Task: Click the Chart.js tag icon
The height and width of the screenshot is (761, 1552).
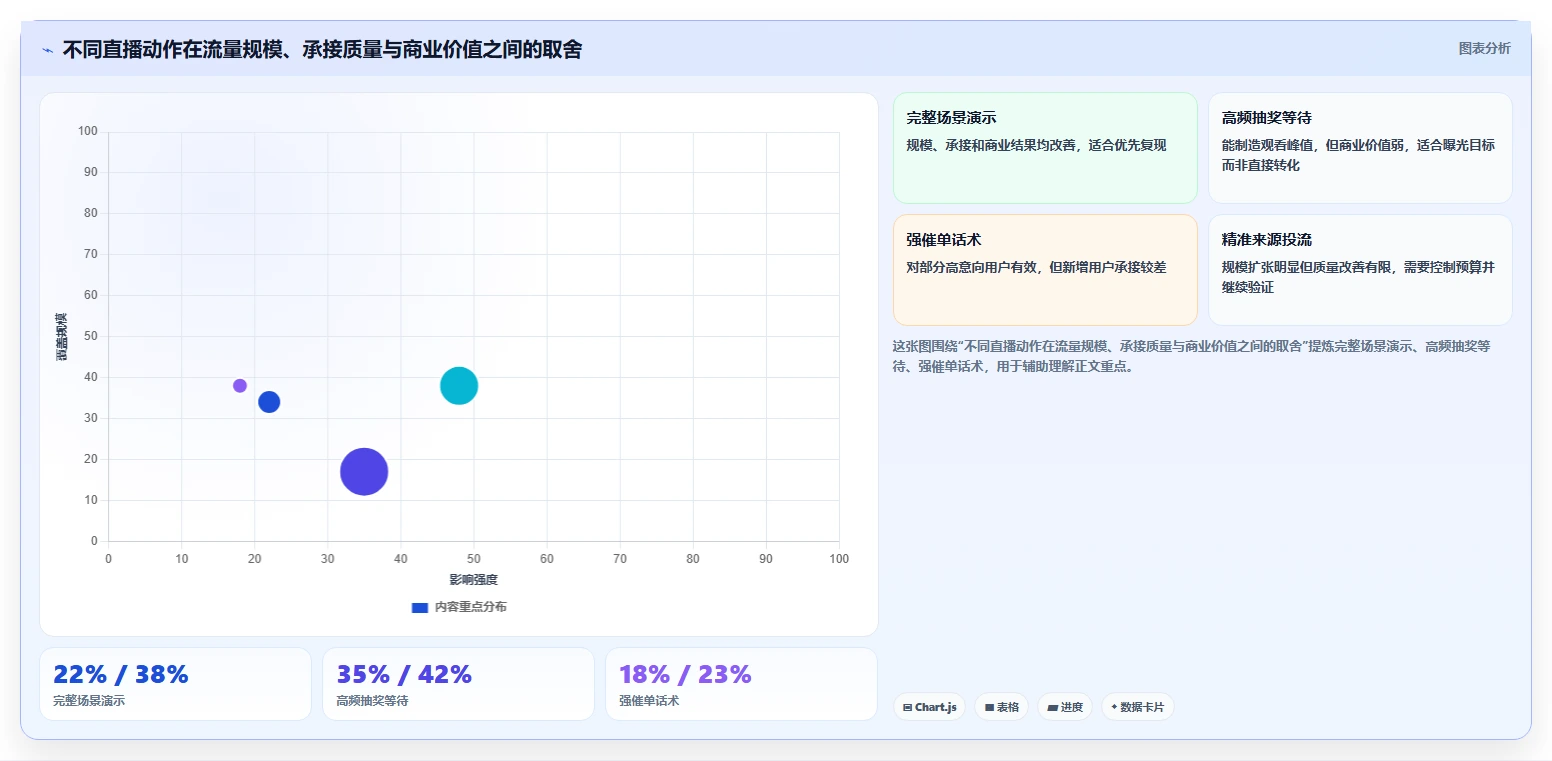Action: click(907, 707)
